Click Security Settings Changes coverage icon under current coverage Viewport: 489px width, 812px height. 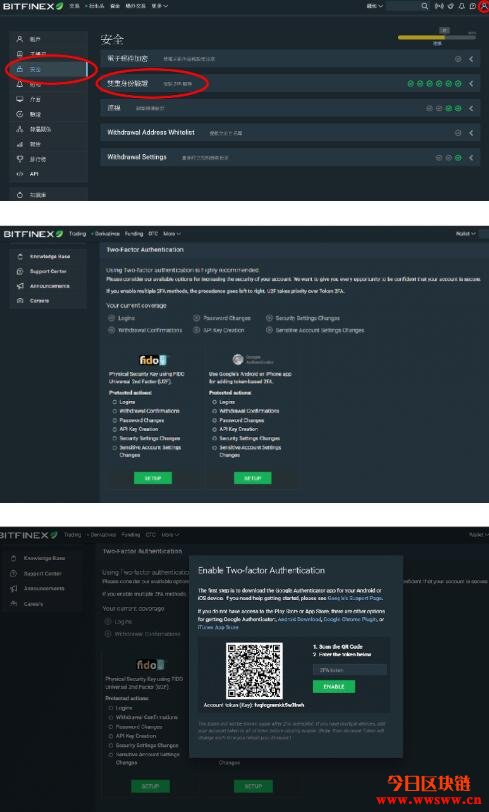tap(269, 318)
